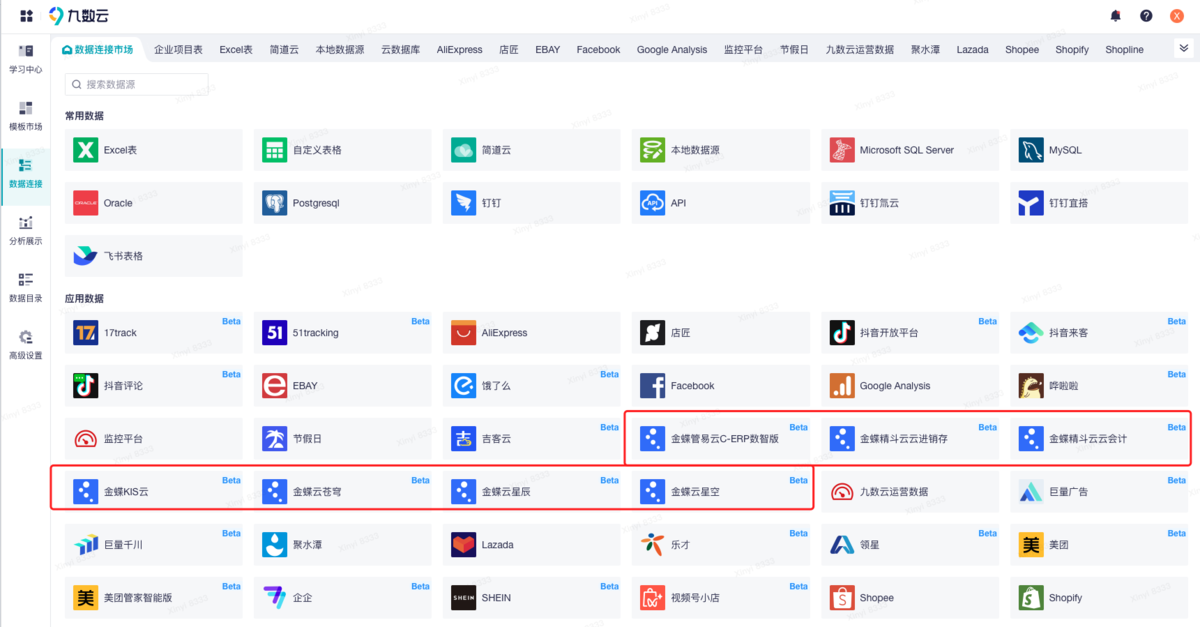Open the 店匠 card under 应用数据
The width and height of the screenshot is (1200, 627).
point(721,333)
